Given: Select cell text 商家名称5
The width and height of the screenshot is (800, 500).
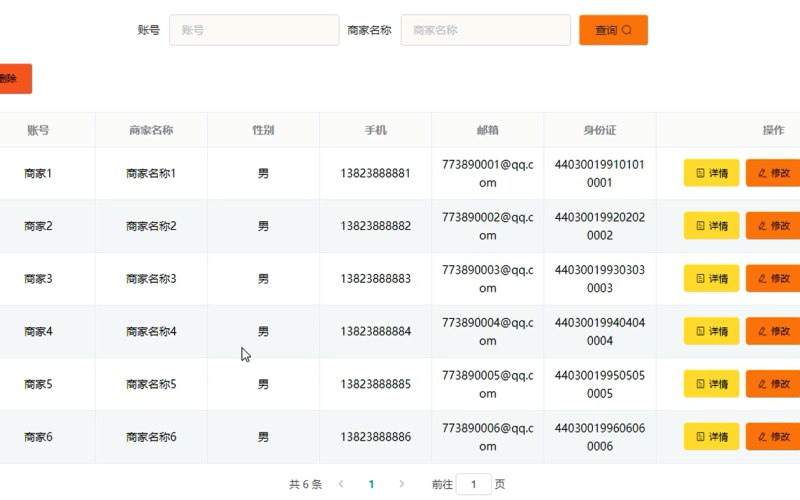Looking at the screenshot, I should [151, 384].
